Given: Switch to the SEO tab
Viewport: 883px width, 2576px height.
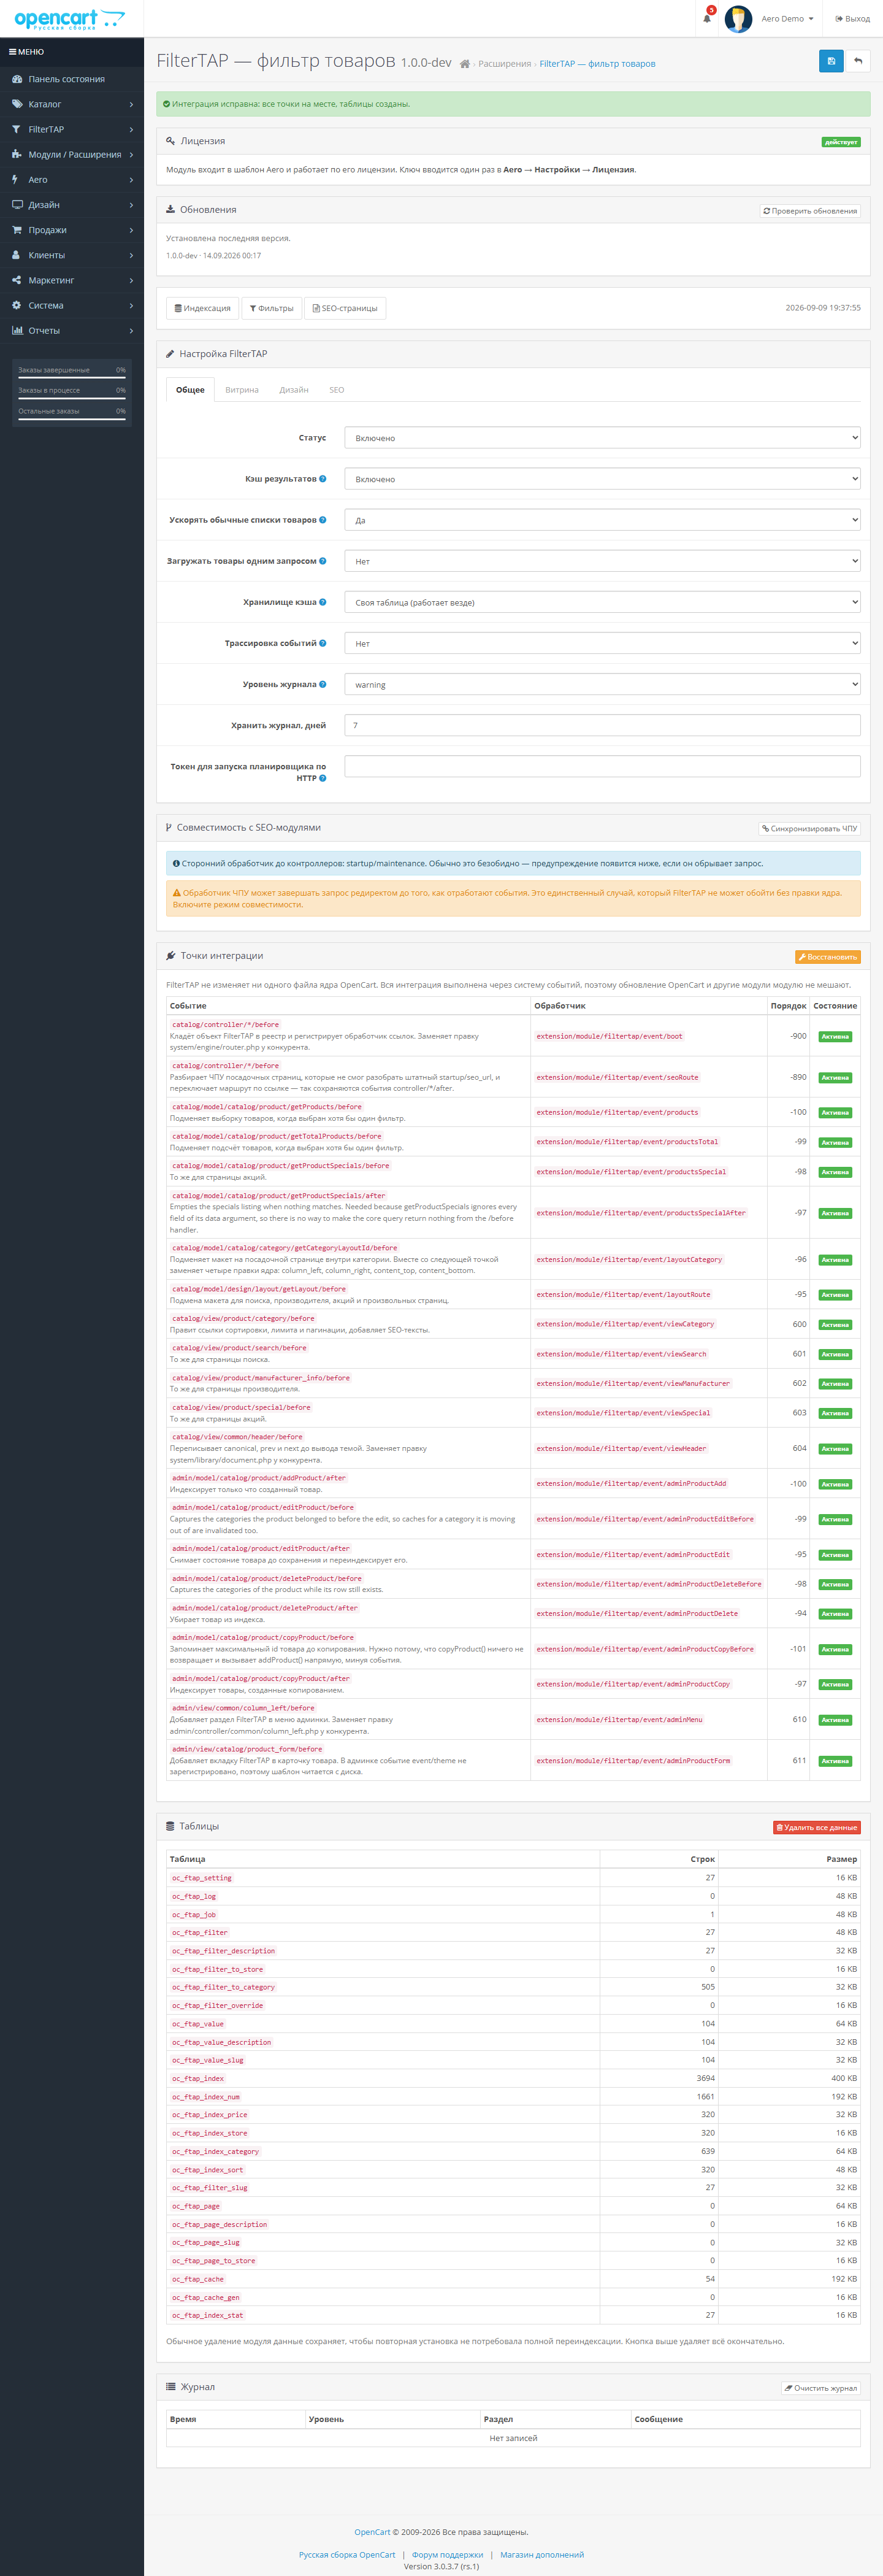Looking at the screenshot, I should [337, 390].
